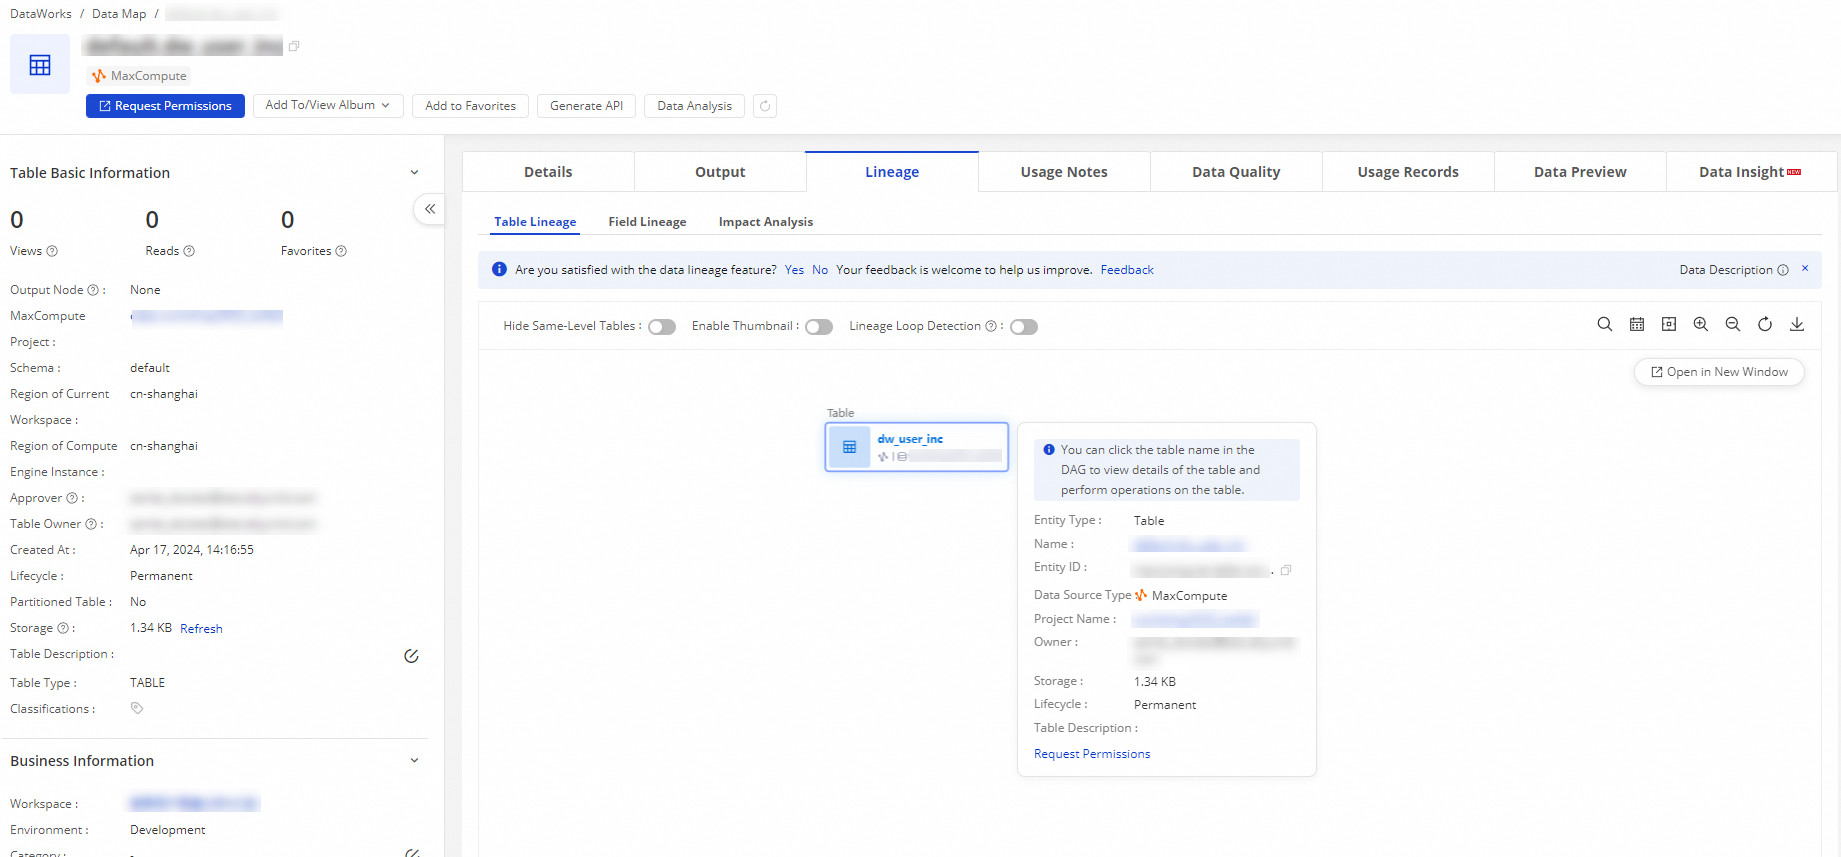This screenshot has width=1841, height=857.
Task: Click Open in New Window button
Action: click(x=1718, y=372)
